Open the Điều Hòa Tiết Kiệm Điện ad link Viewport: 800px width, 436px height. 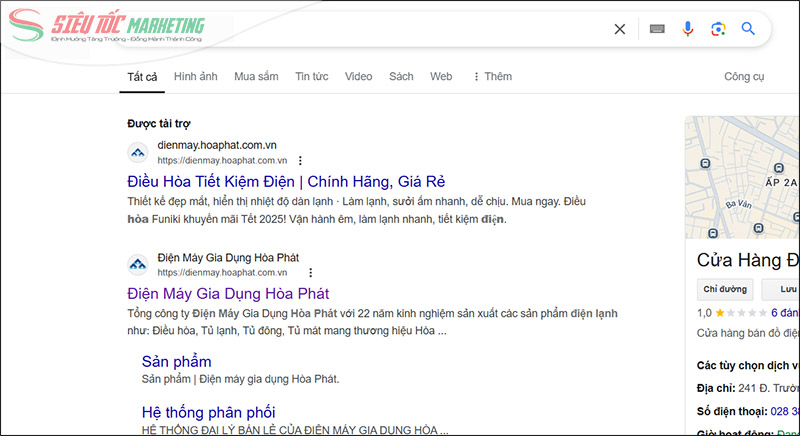pos(286,182)
